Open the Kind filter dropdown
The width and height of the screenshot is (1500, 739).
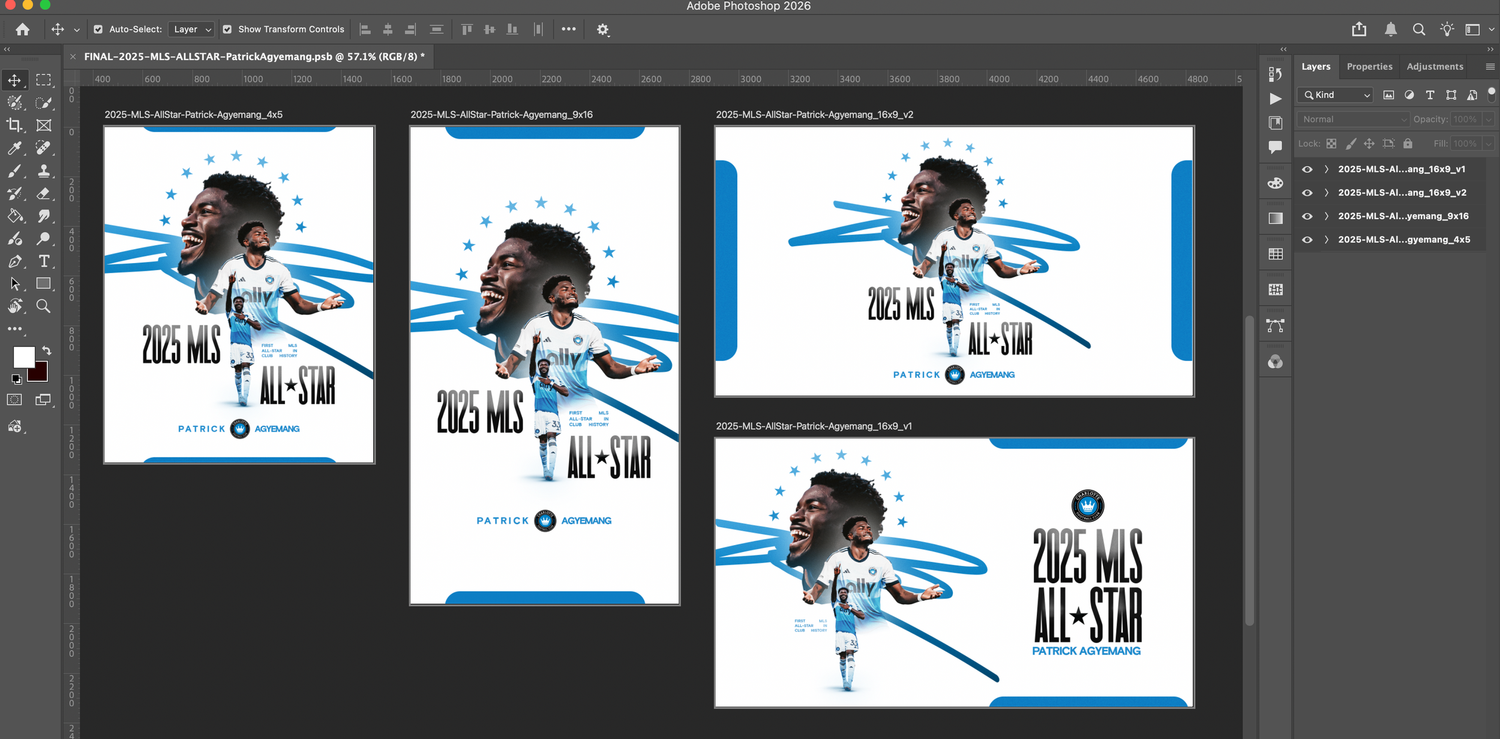[1335, 95]
